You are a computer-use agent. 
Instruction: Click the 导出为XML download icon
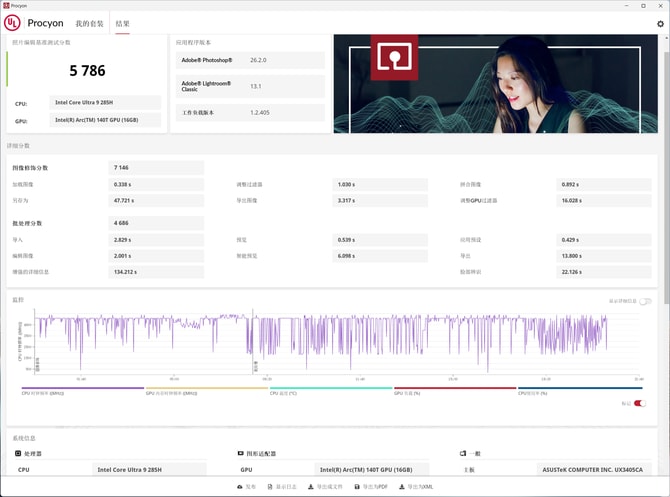[402, 486]
